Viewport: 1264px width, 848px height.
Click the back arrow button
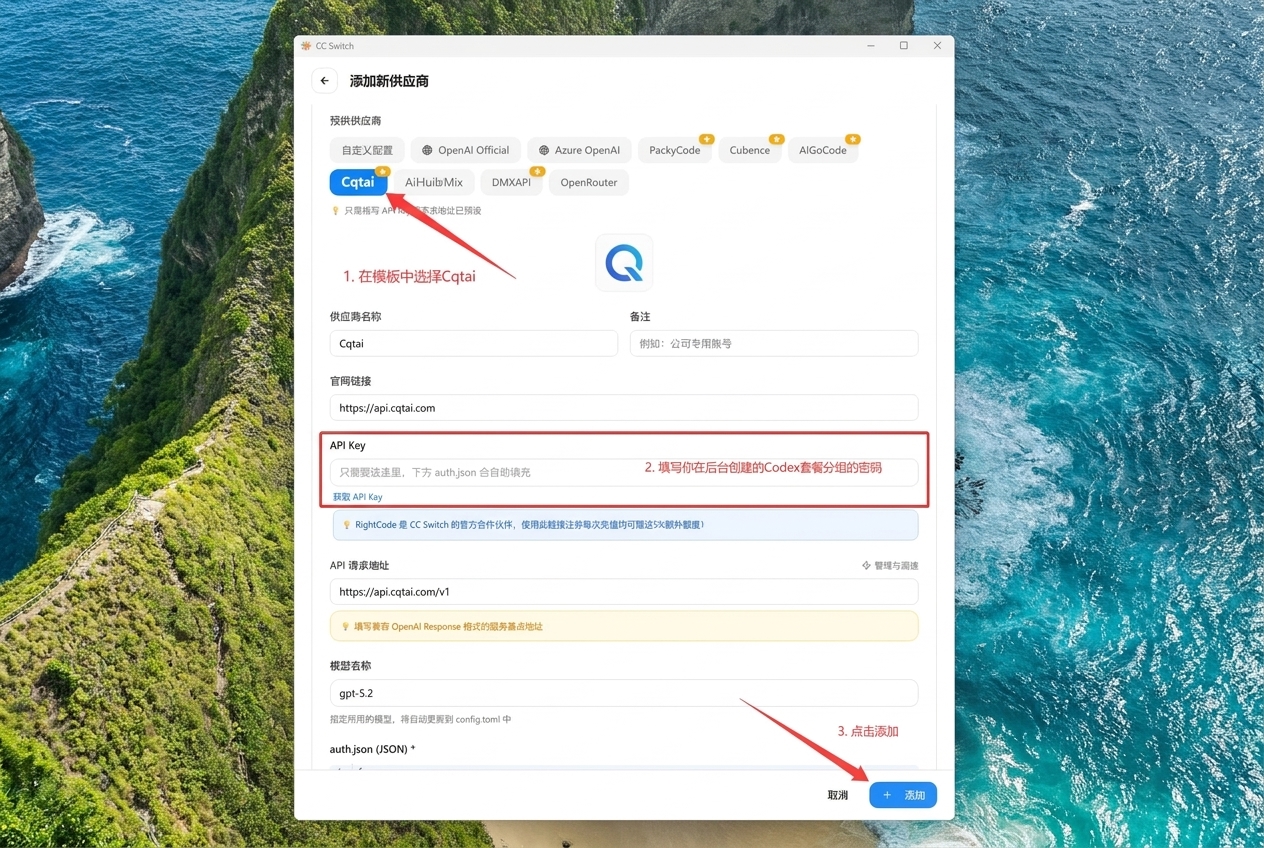(324, 81)
